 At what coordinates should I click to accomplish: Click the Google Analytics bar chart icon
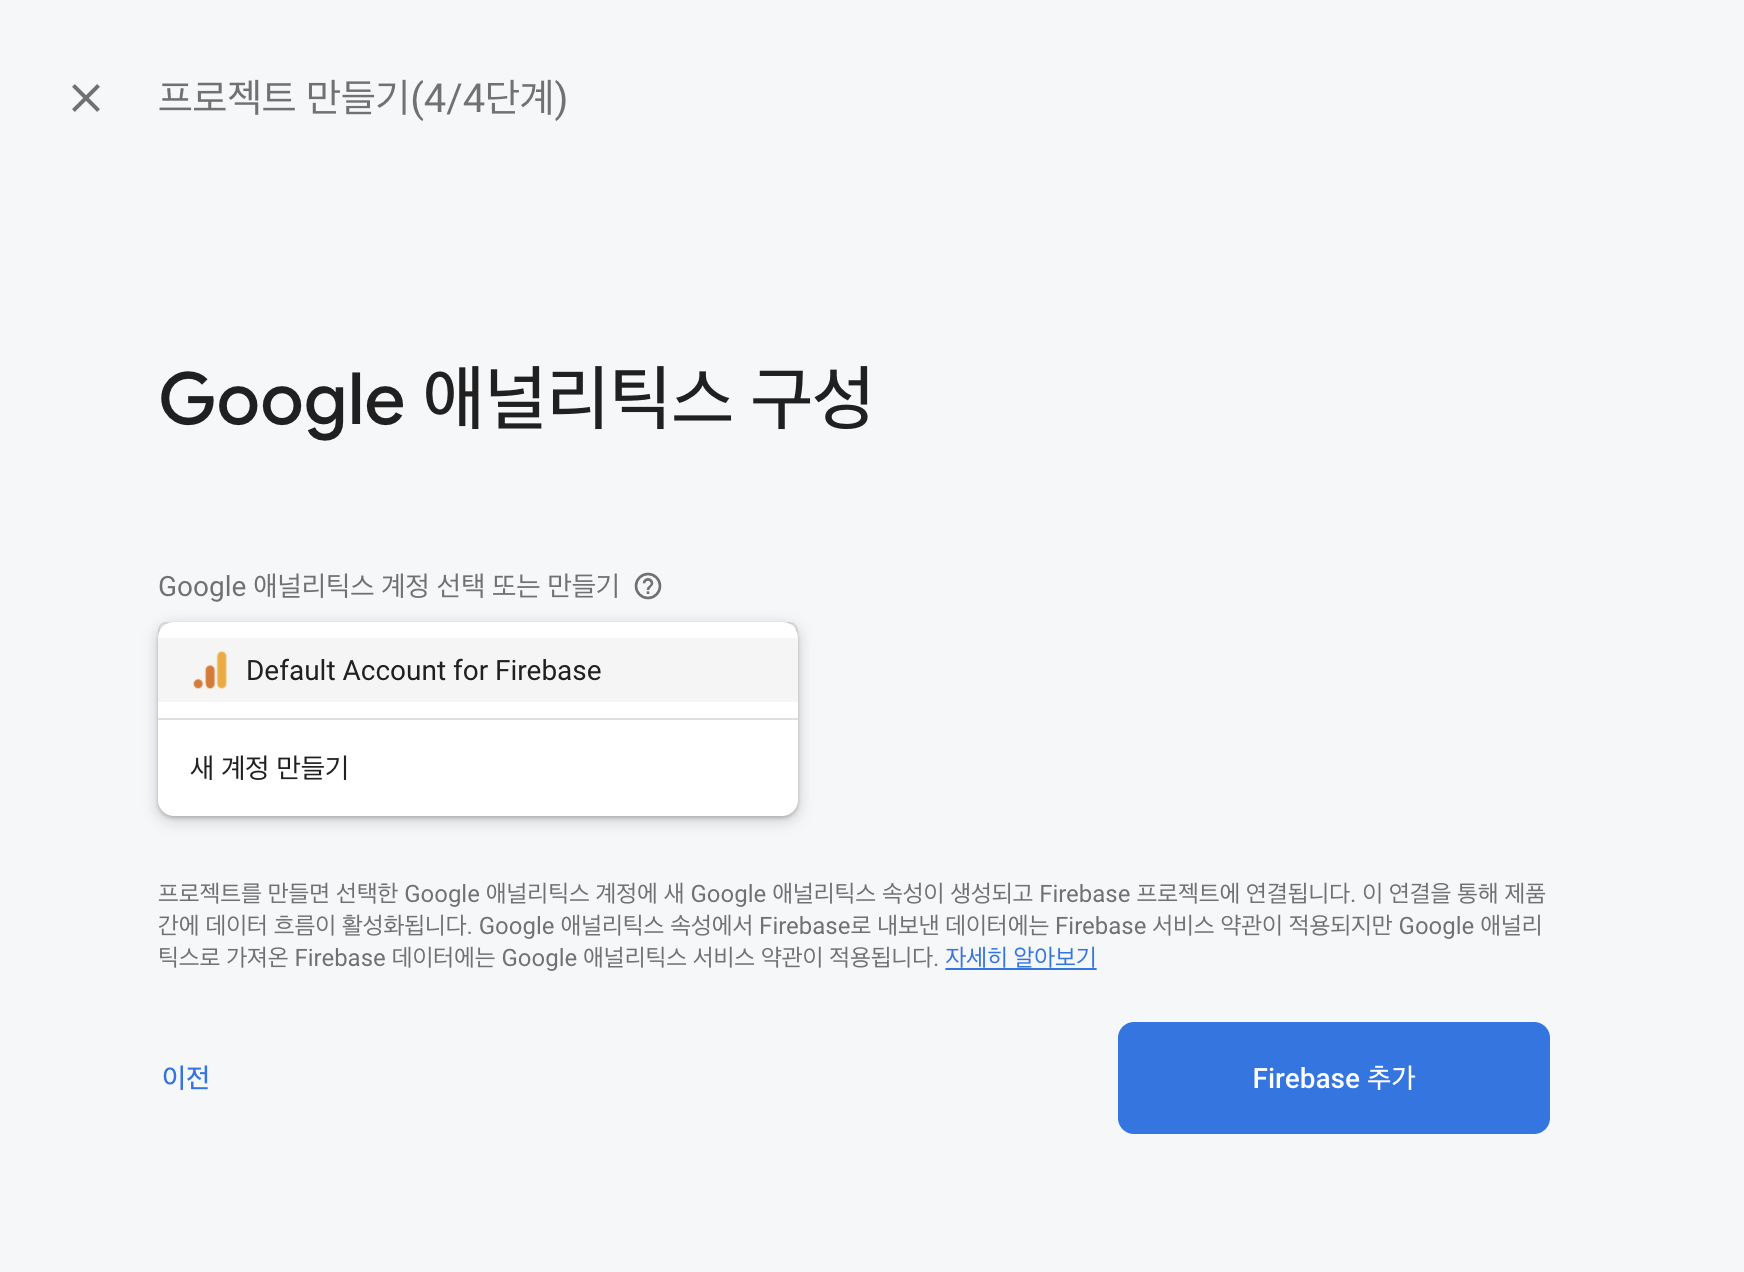coord(211,670)
